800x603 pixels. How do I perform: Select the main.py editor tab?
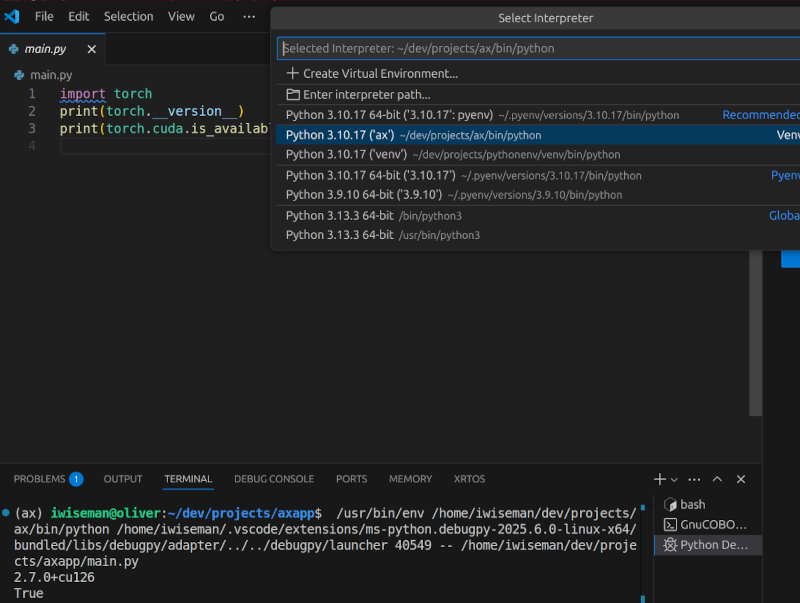pyautogui.click(x=53, y=49)
